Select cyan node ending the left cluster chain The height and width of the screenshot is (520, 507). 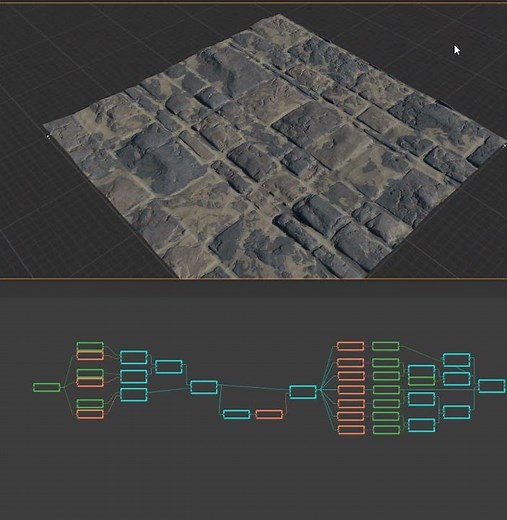204,387
